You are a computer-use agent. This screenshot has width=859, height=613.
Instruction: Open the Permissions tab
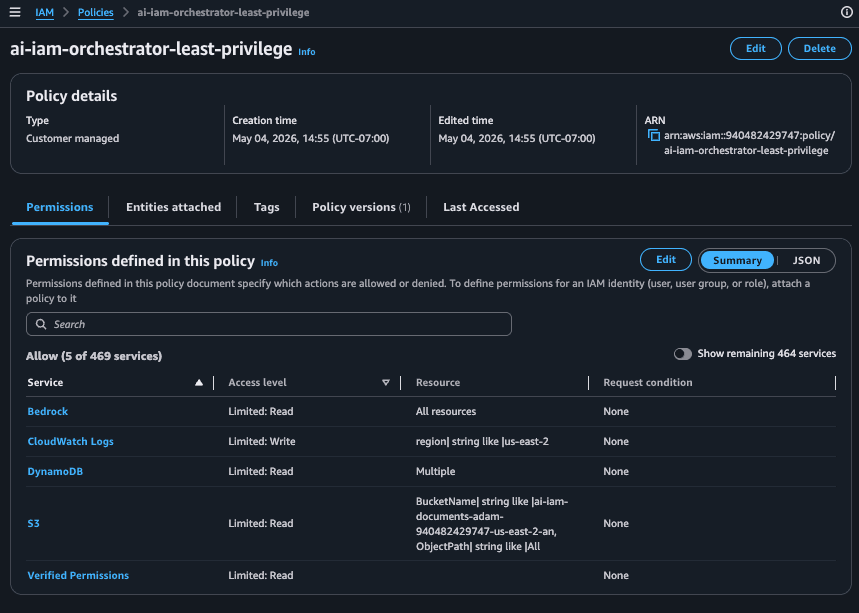[60, 207]
